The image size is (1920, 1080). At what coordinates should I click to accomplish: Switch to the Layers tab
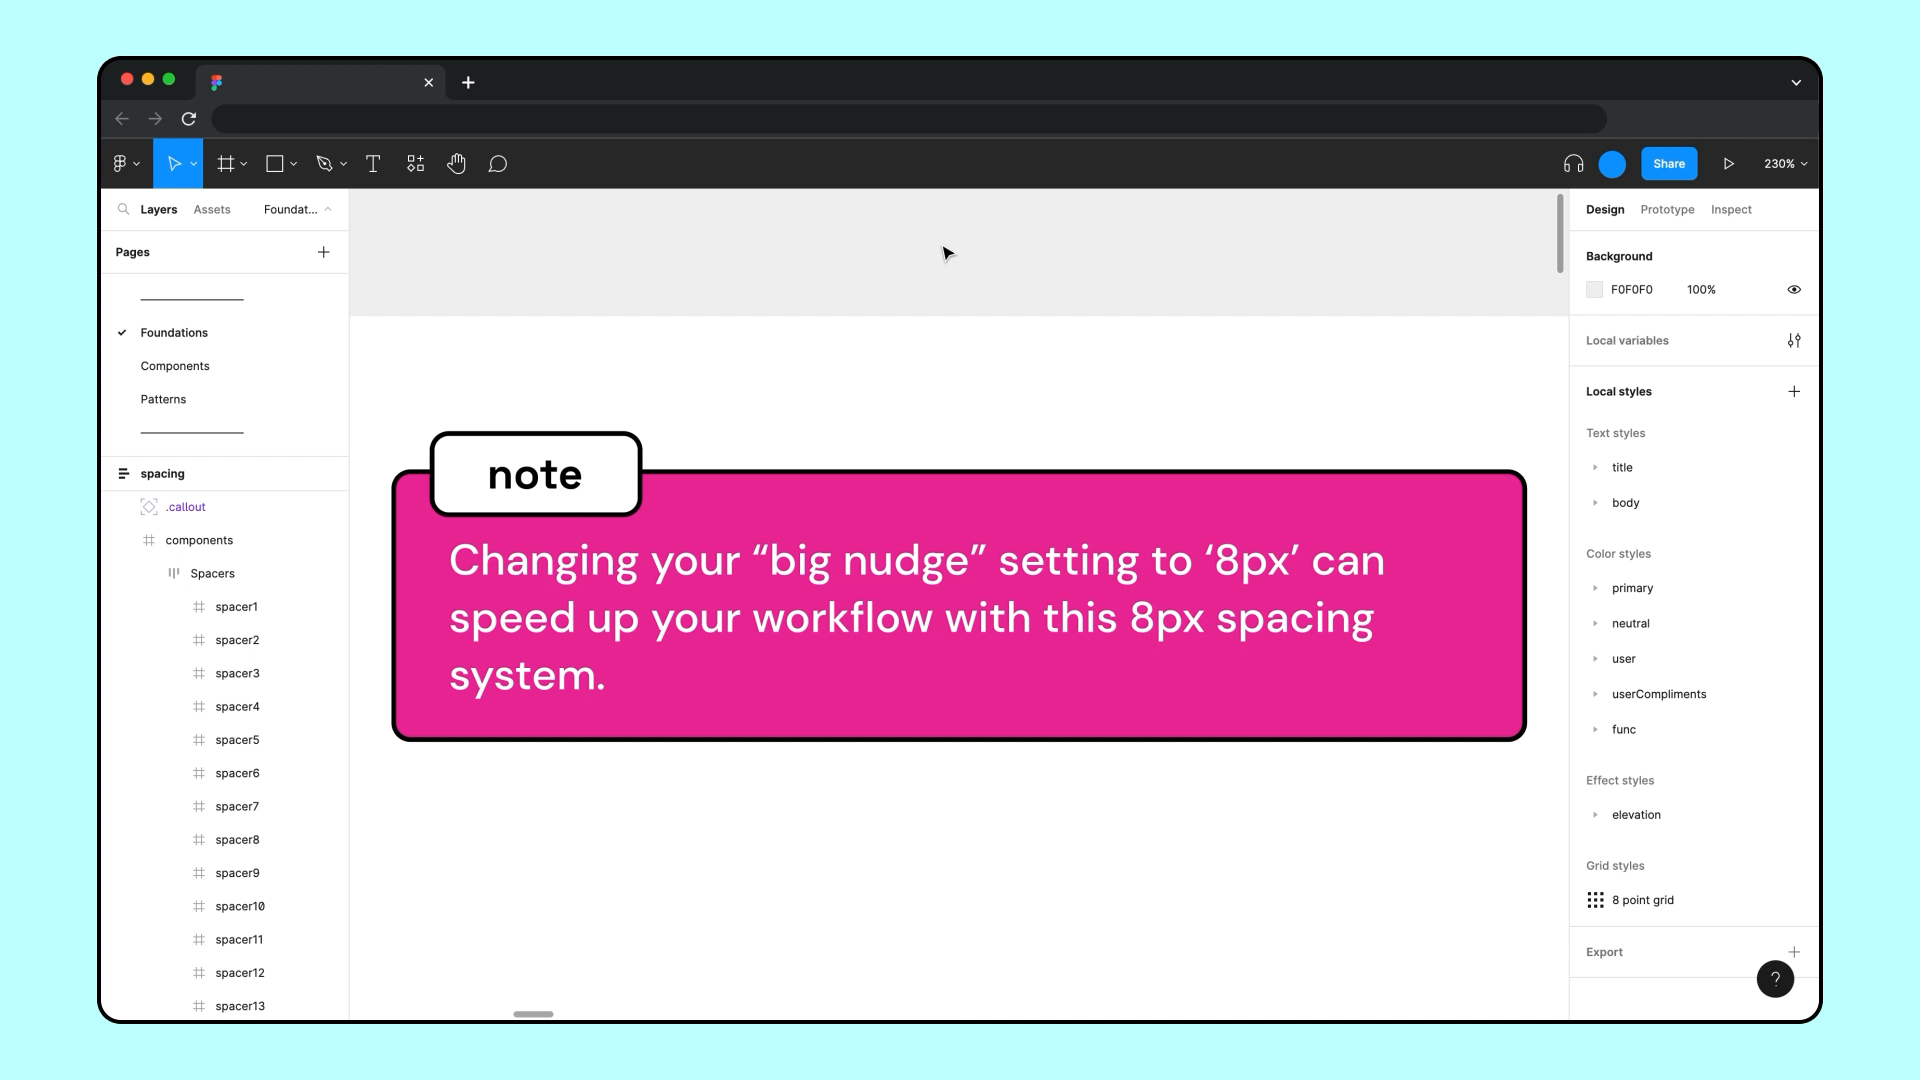(x=158, y=209)
